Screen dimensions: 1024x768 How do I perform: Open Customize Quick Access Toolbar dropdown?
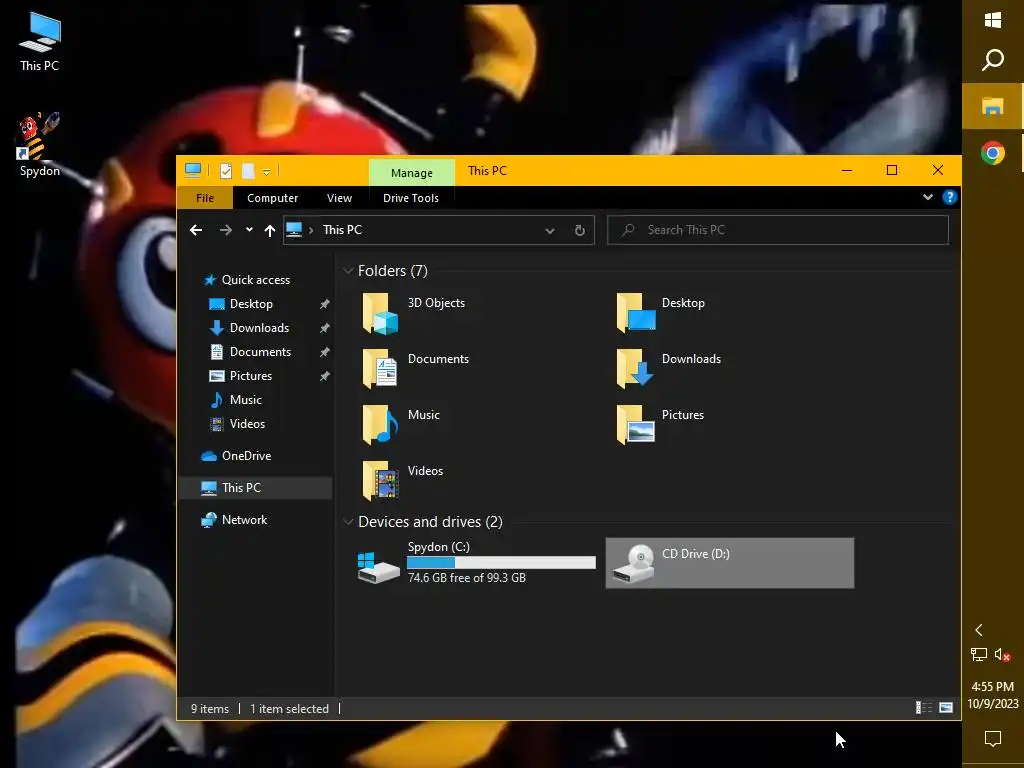click(x=266, y=172)
